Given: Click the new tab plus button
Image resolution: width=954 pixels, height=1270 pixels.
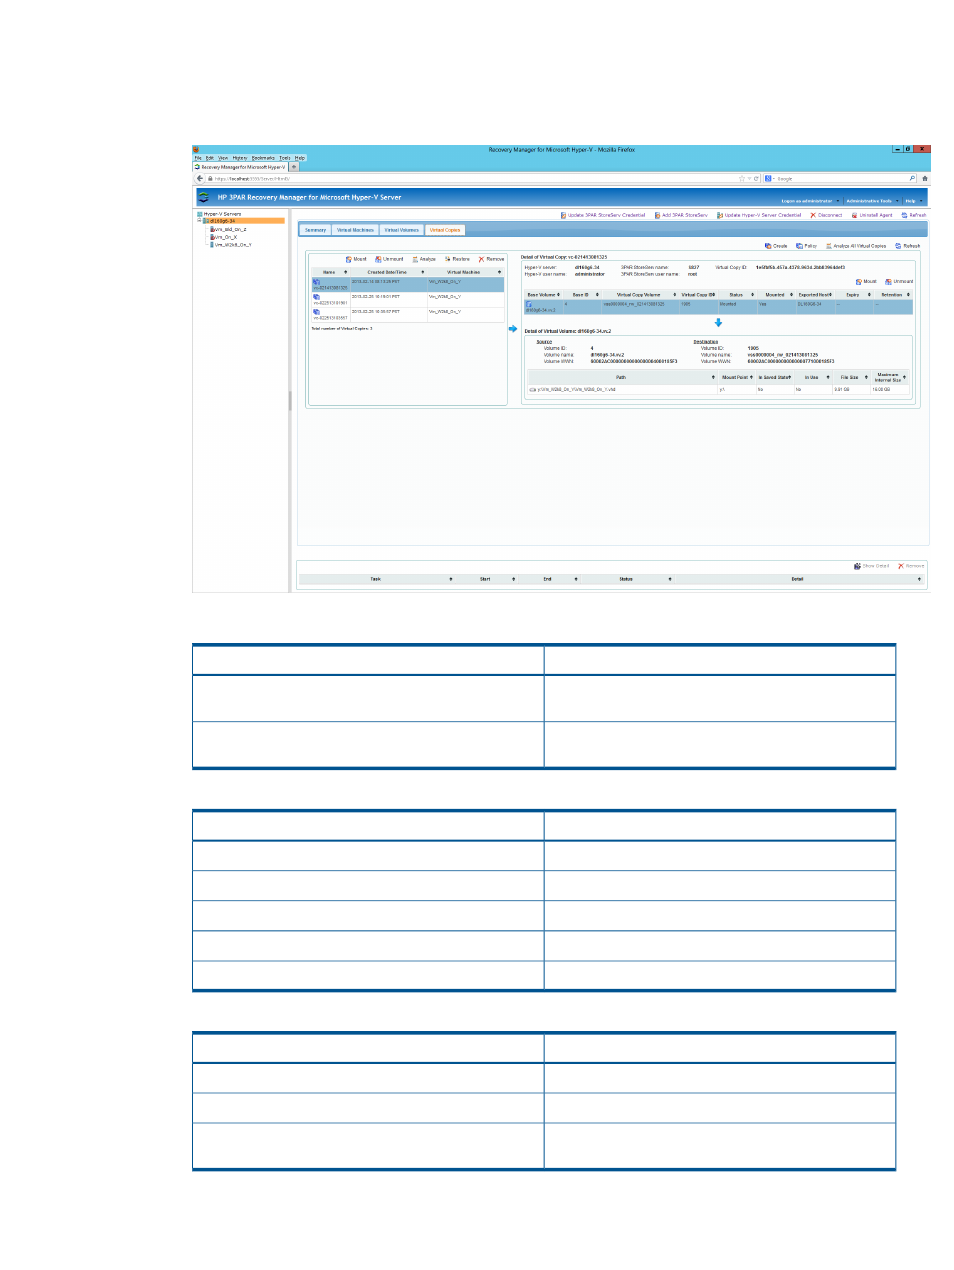Looking at the screenshot, I should tap(294, 167).
